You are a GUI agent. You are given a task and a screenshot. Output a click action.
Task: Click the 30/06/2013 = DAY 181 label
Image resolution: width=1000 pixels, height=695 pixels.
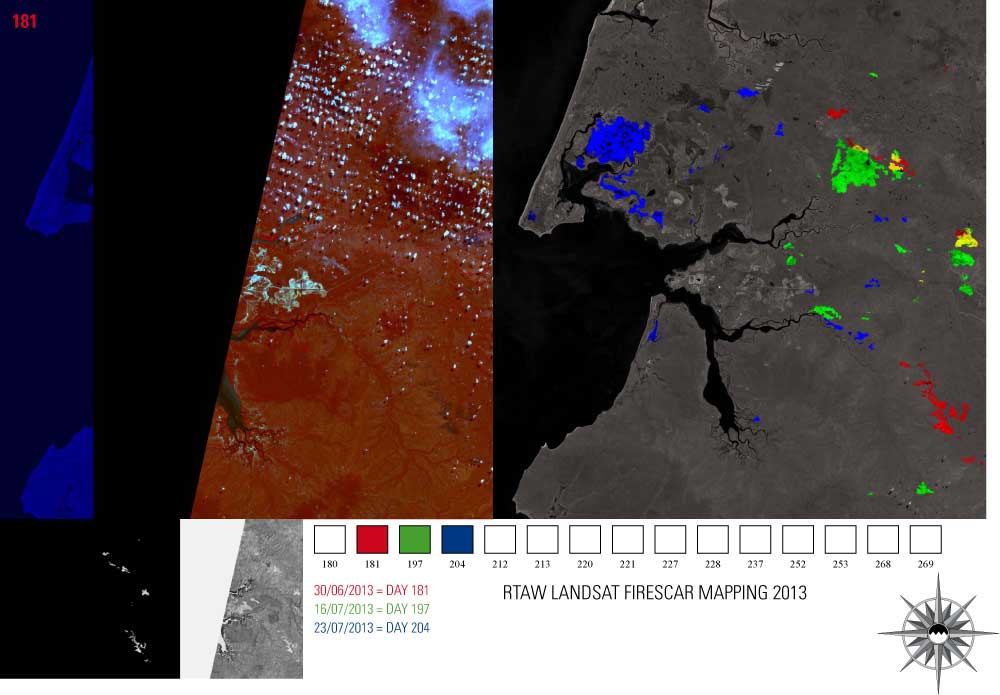pyautogui.click(x=370, y=591)
